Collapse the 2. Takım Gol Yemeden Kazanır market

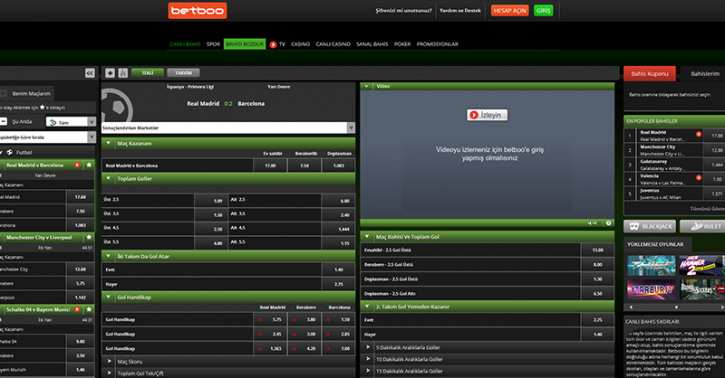(x=367, y=306)
